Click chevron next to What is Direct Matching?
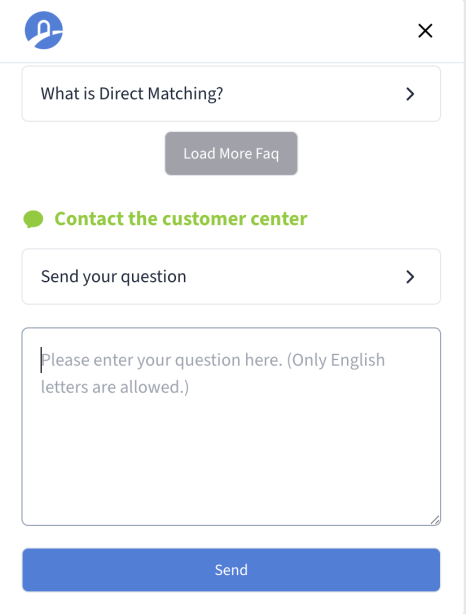 pyautogui.click(x=410, y=94)
